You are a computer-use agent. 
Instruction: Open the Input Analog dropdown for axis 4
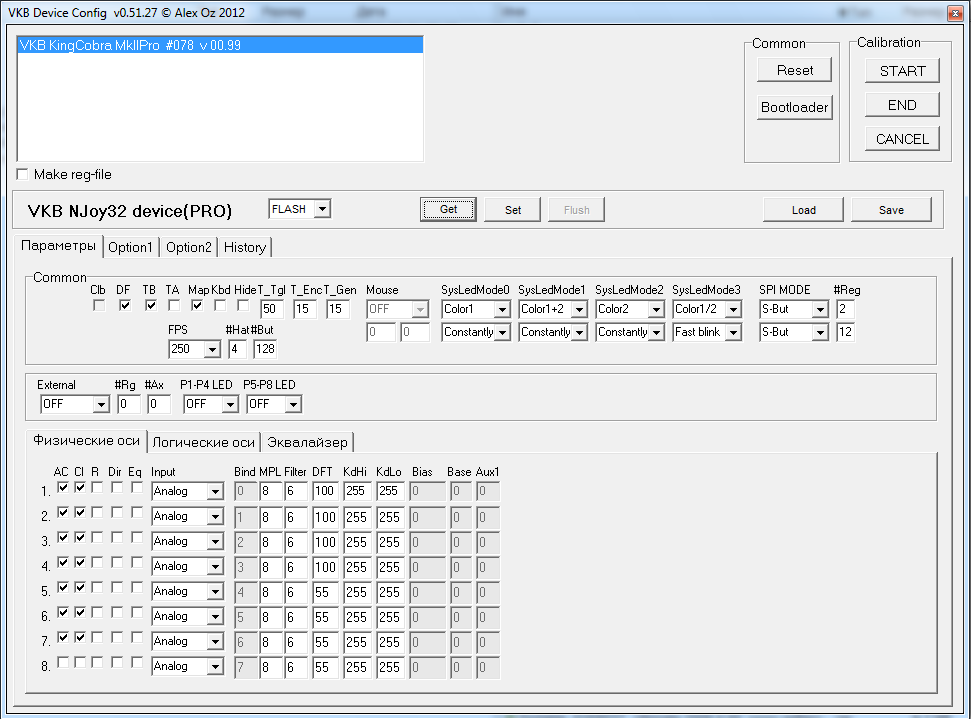click(x=215, y=567)
